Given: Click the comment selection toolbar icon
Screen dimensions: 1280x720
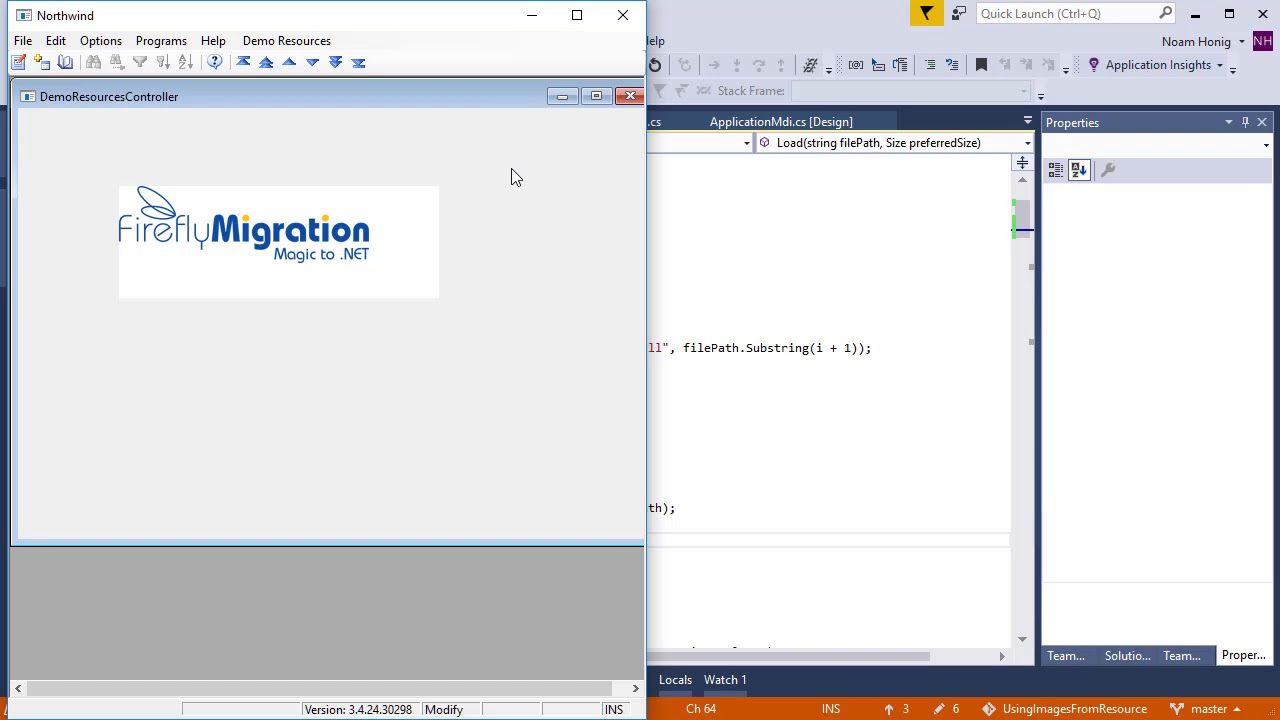Looking at the screenshot, I should click(930, 65).
